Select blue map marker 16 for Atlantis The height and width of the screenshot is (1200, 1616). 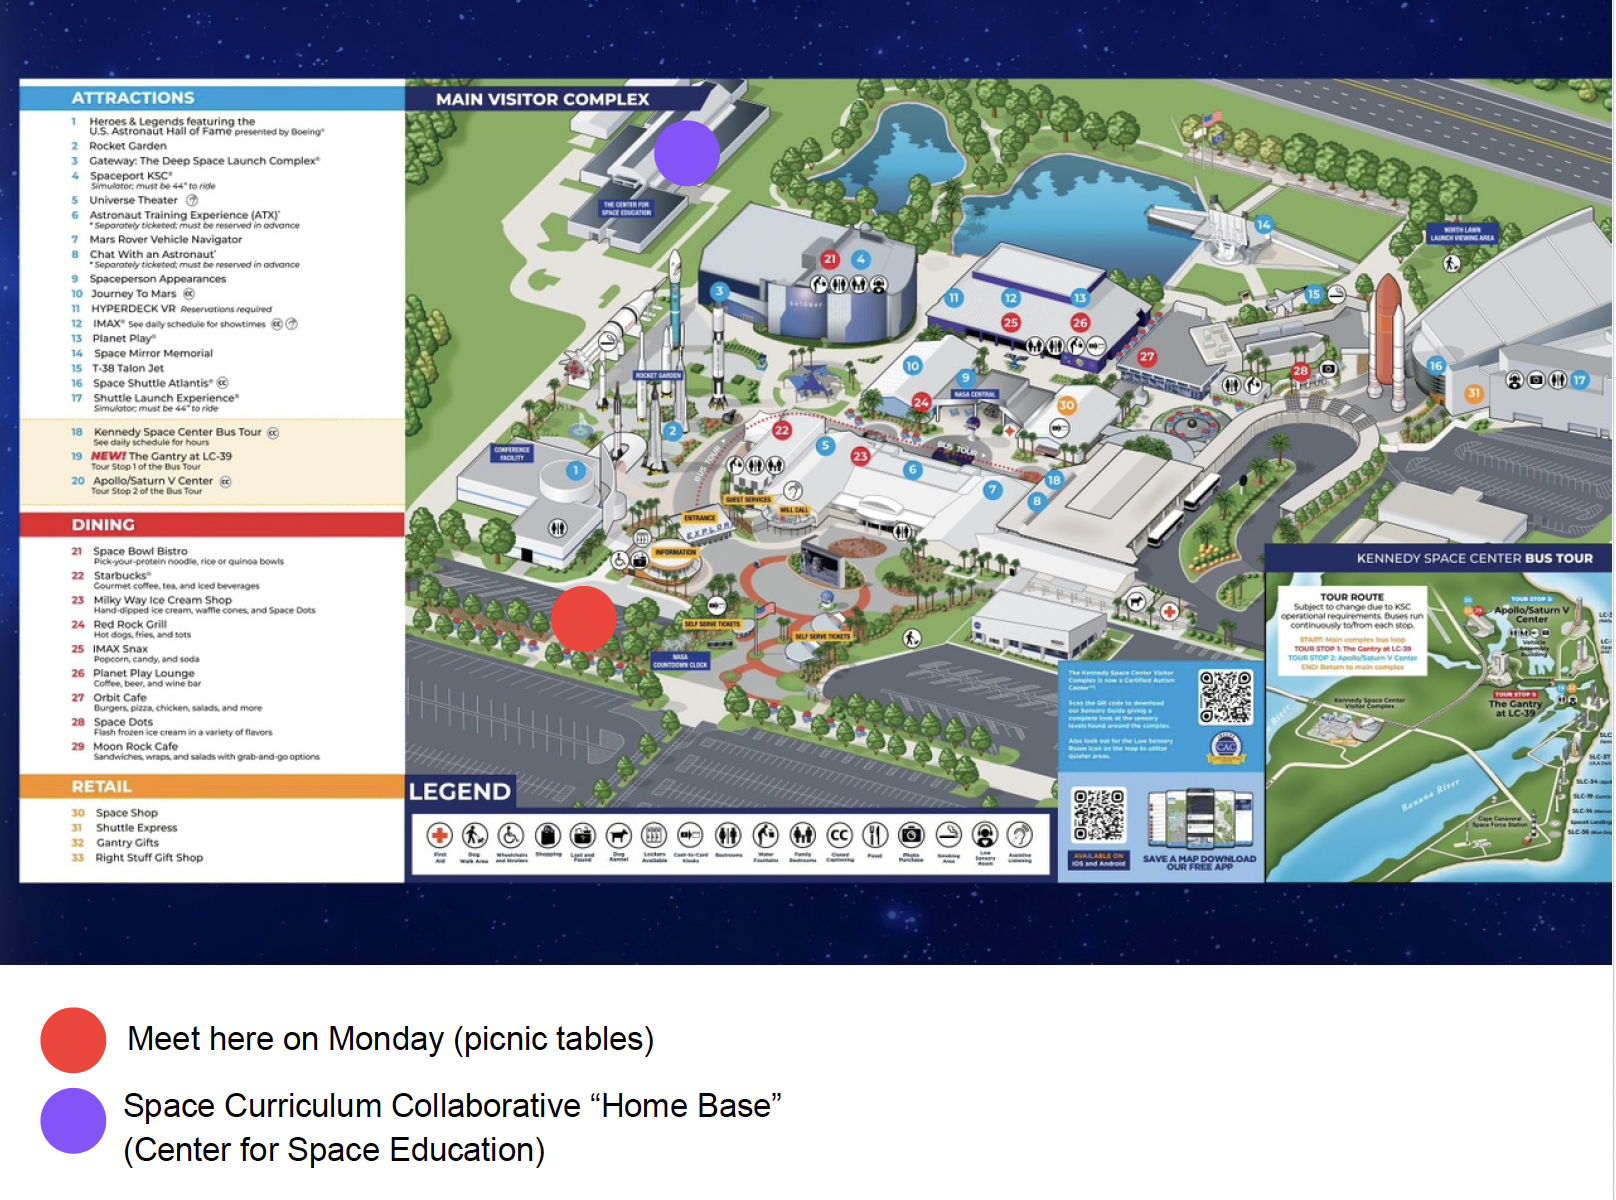(1436, 366)
